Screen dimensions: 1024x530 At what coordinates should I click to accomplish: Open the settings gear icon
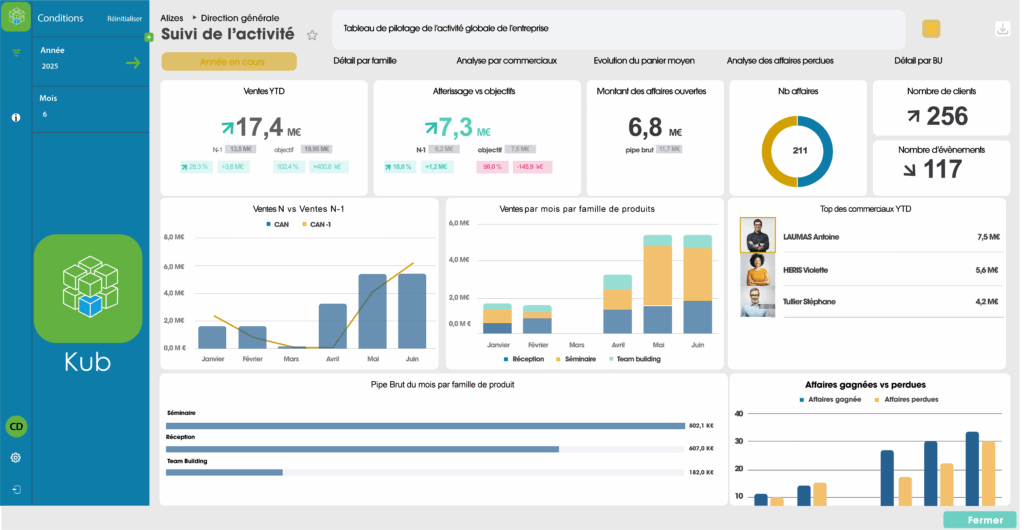(16, 457)
